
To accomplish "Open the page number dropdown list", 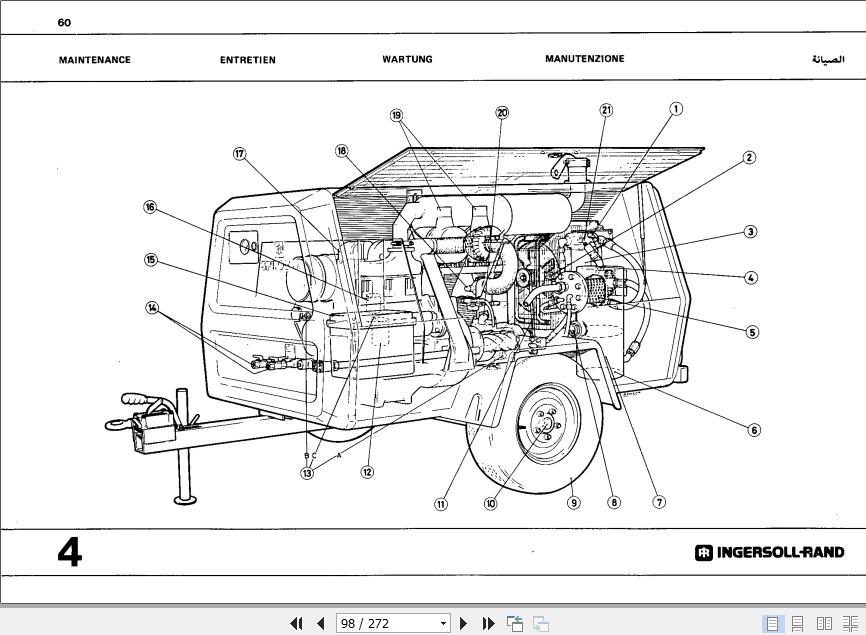I will (444, 623).
